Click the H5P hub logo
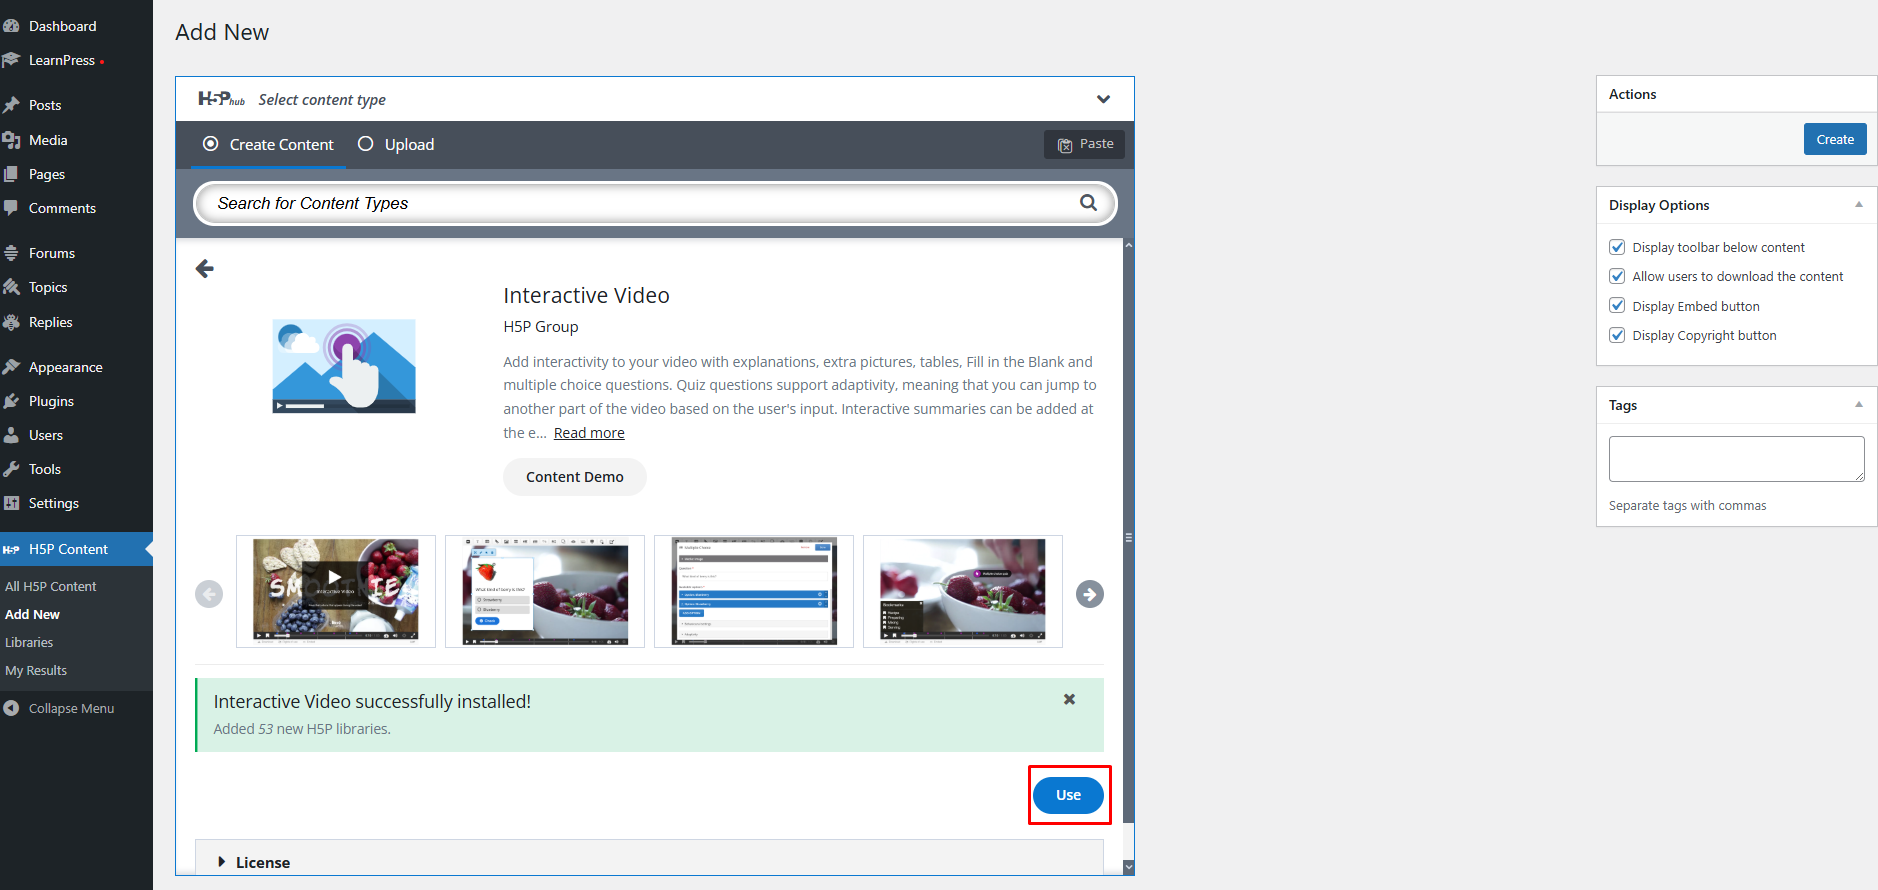The height and width of the screenshot is (890, 1878). click(222, 99)
